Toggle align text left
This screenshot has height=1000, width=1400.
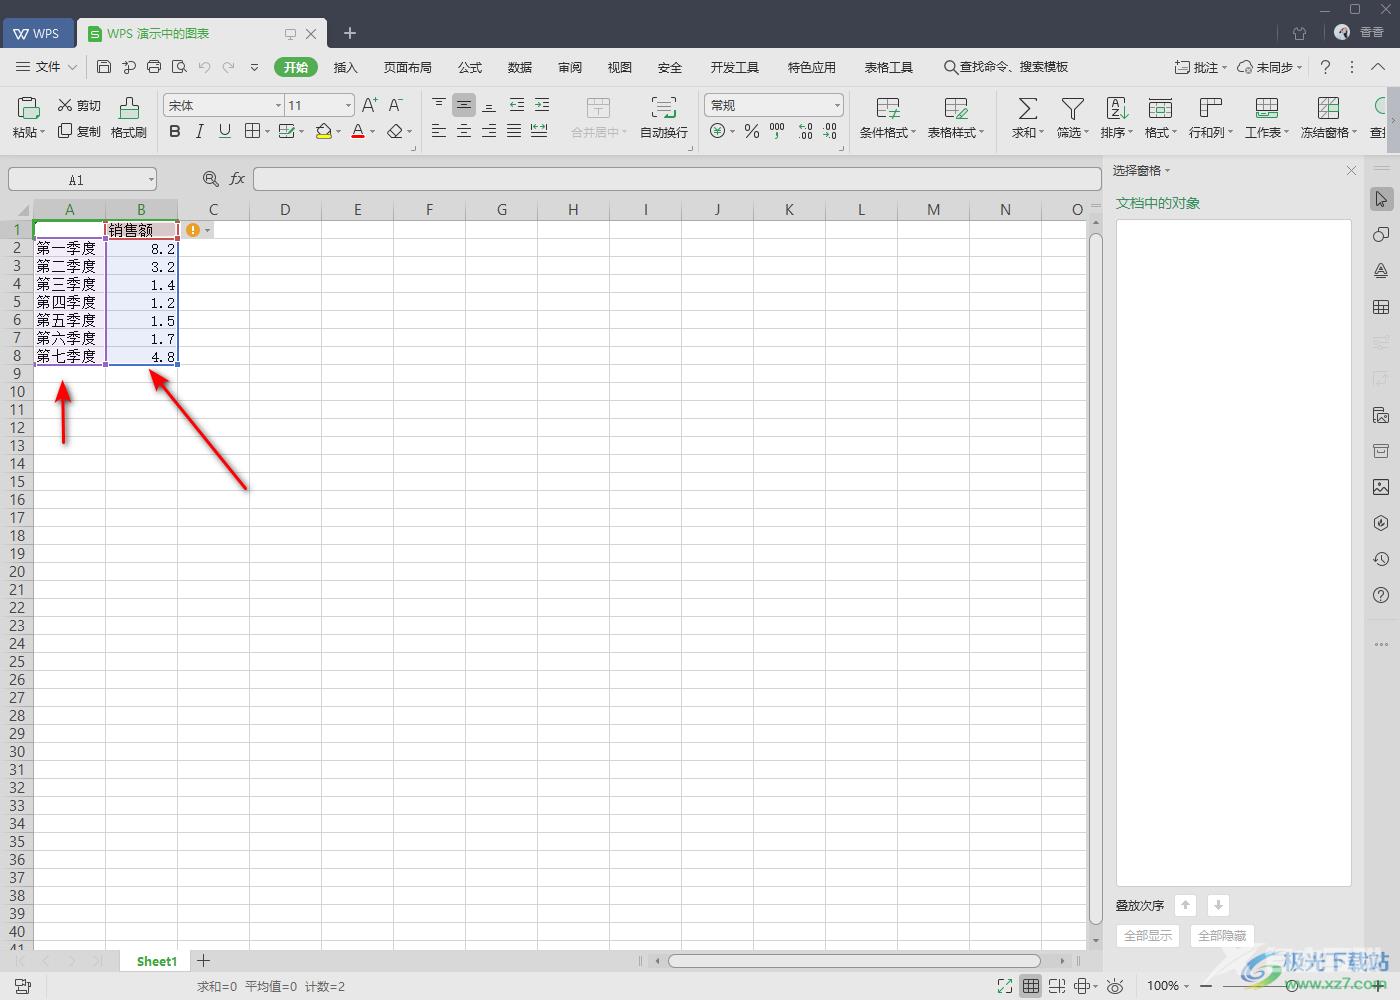click(x=439, y=131)
